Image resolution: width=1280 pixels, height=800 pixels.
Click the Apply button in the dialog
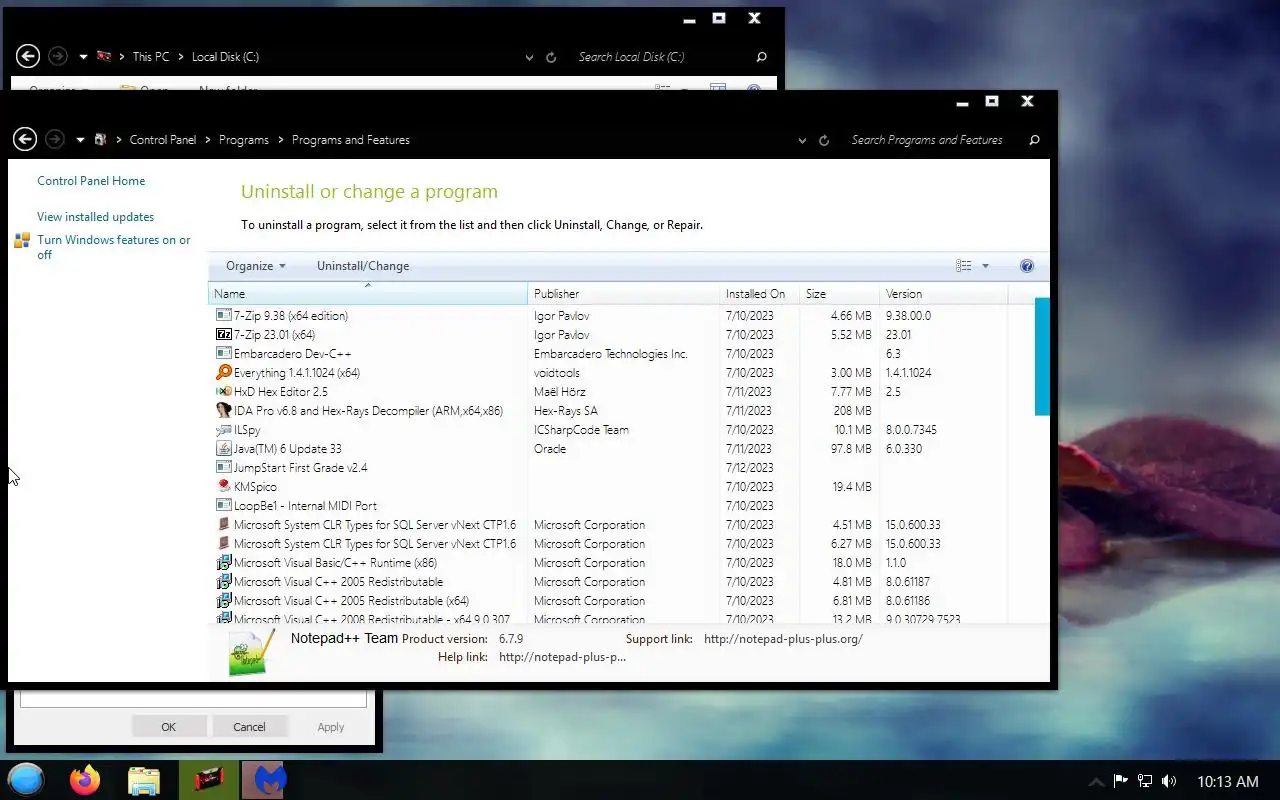tap(330, 727)
